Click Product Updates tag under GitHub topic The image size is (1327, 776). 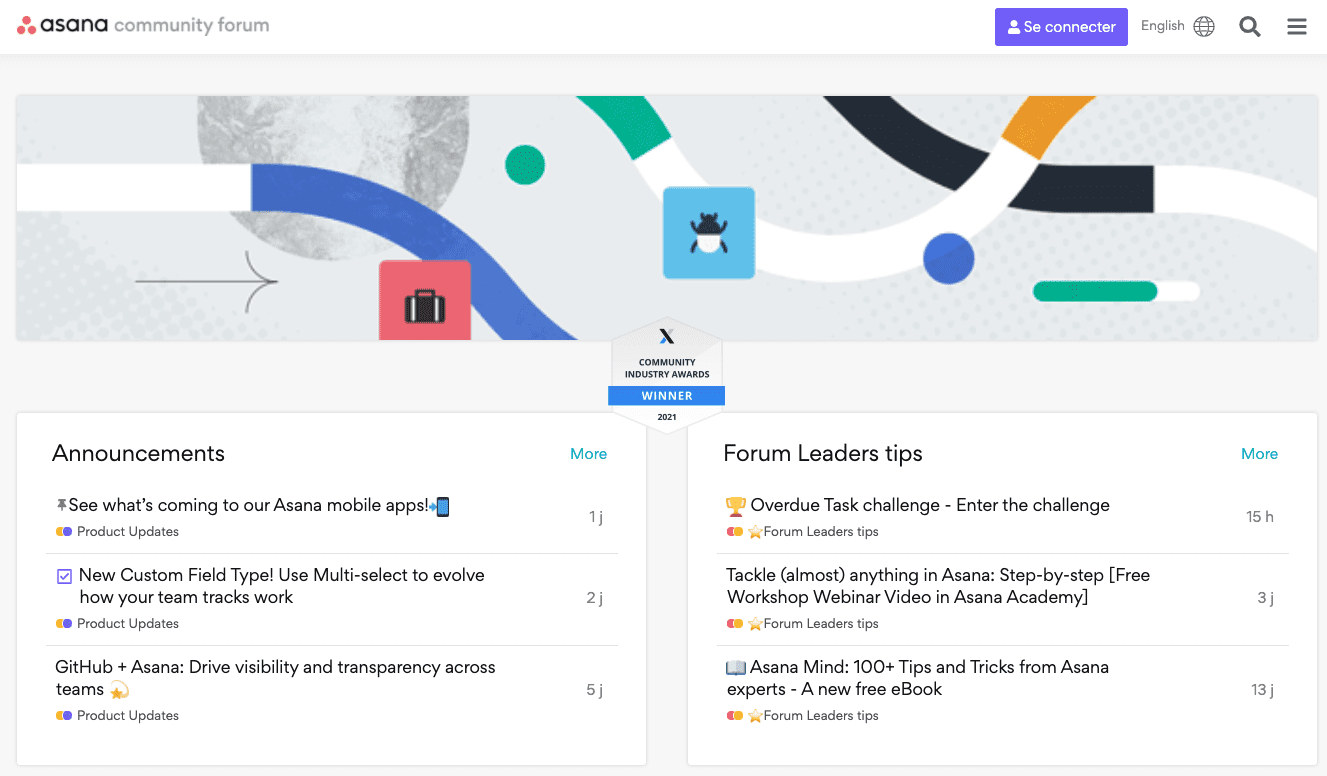118,716
